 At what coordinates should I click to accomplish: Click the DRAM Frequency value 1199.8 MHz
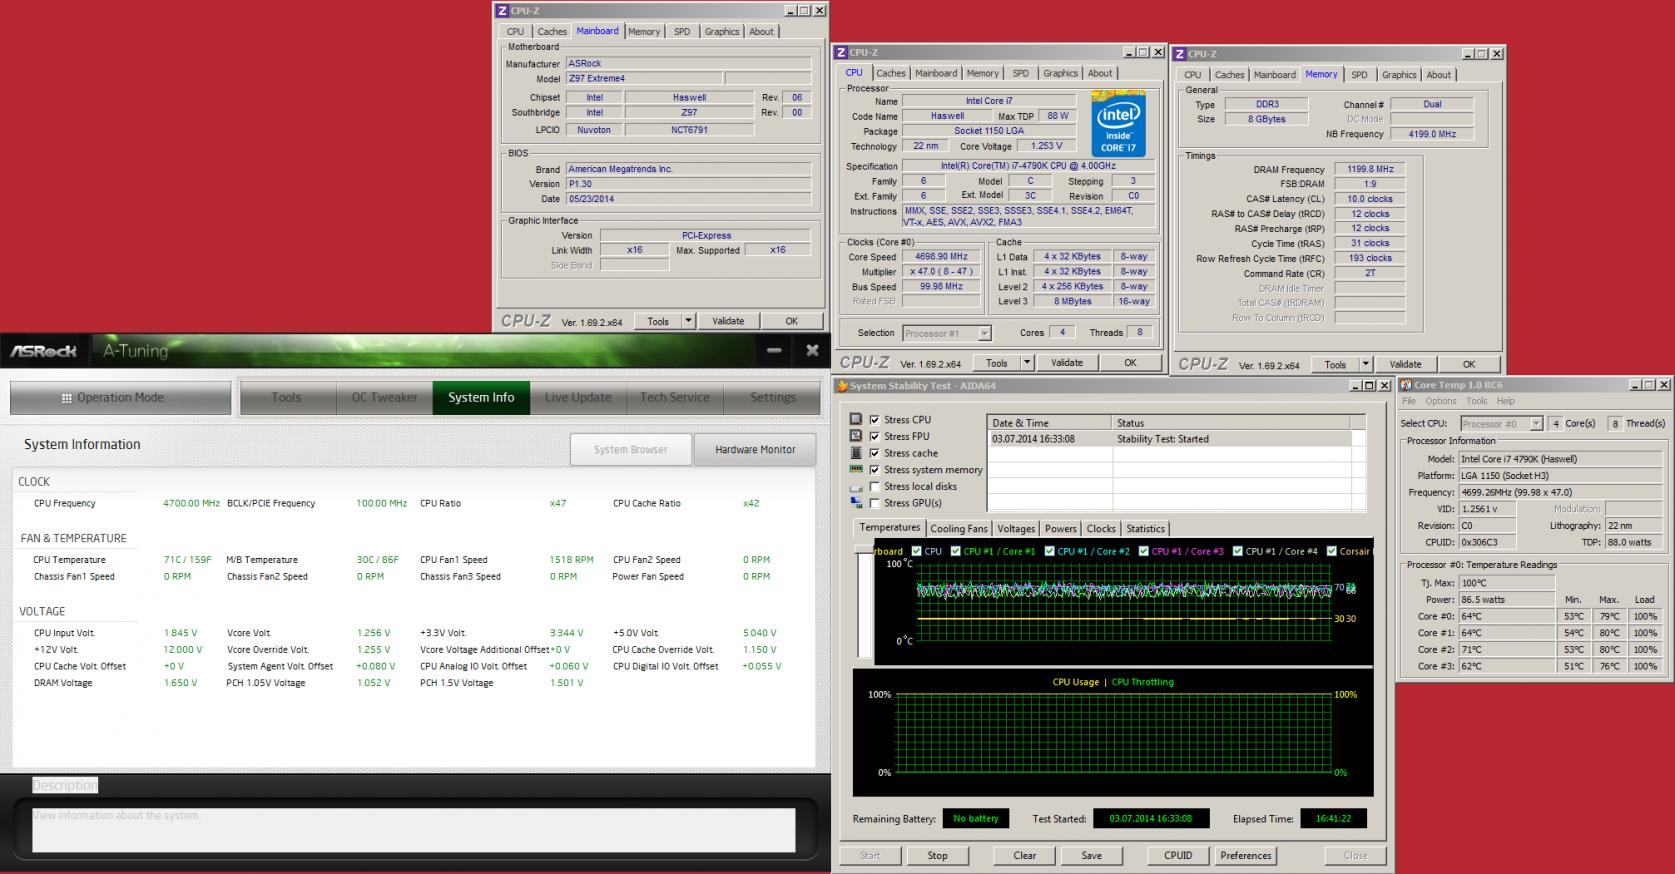[1370, 170]
